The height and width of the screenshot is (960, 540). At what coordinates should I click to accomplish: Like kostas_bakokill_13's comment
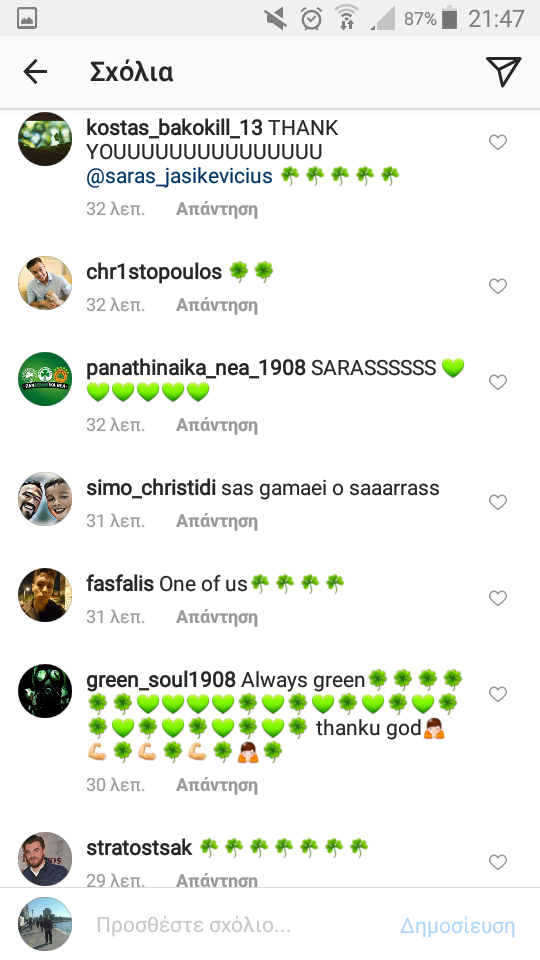tap(498, 142)
